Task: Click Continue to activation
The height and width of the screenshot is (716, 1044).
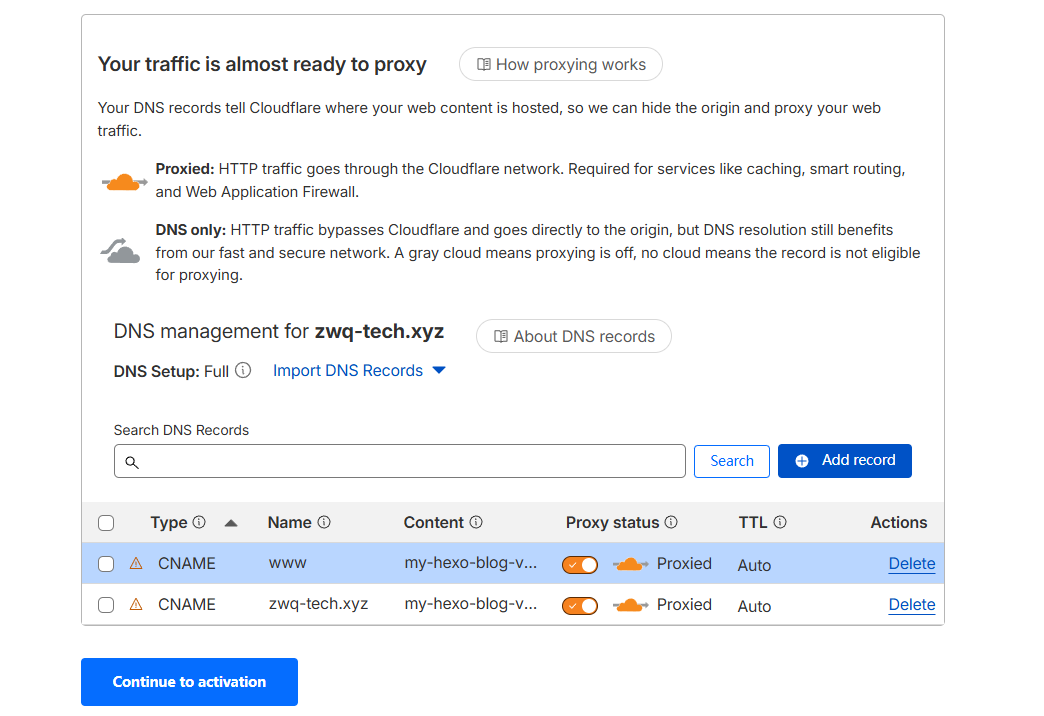Action: point(189,681)
